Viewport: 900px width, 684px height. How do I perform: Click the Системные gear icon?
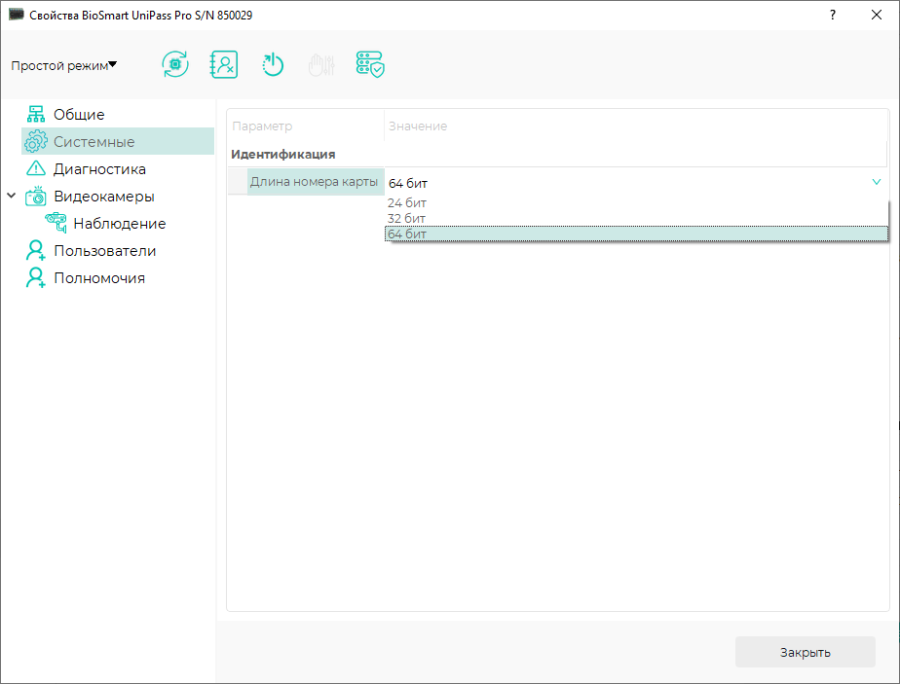[x=36, y=141]
